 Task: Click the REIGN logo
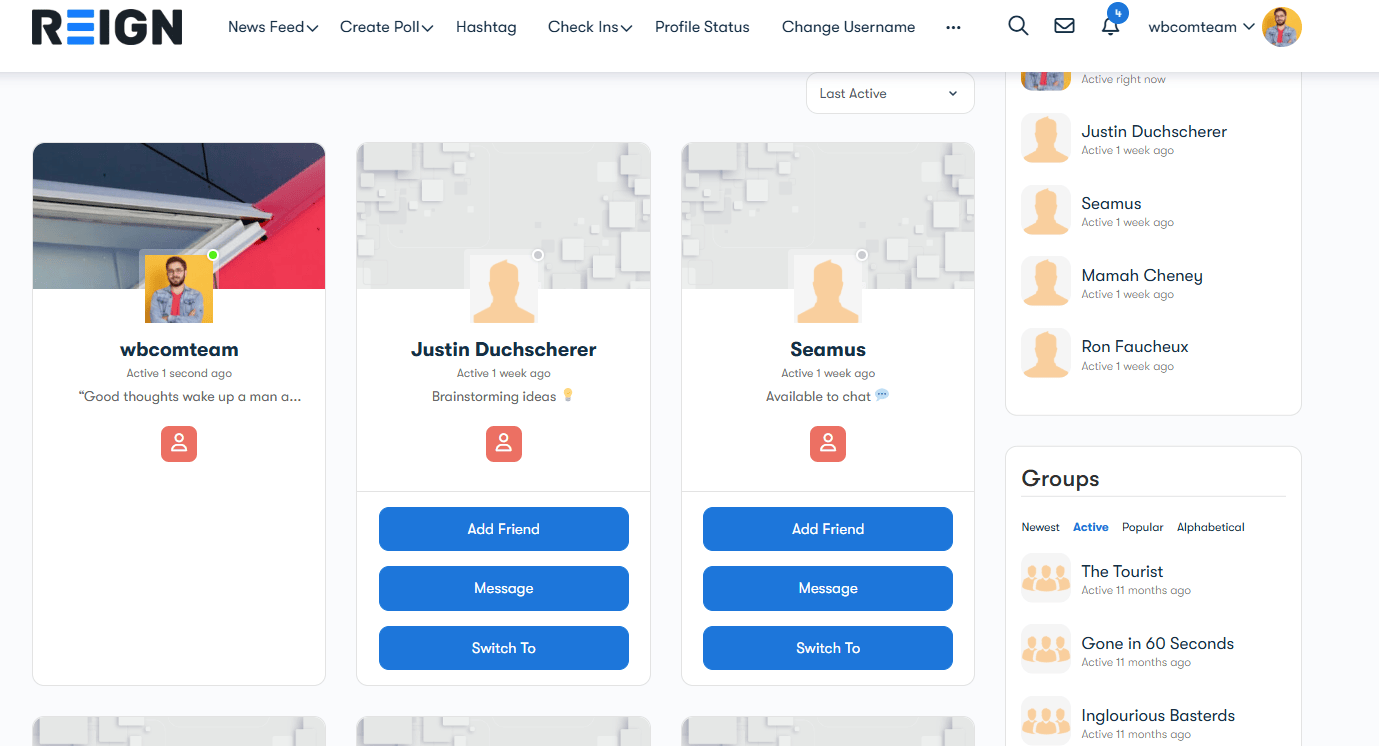[107, 28]
